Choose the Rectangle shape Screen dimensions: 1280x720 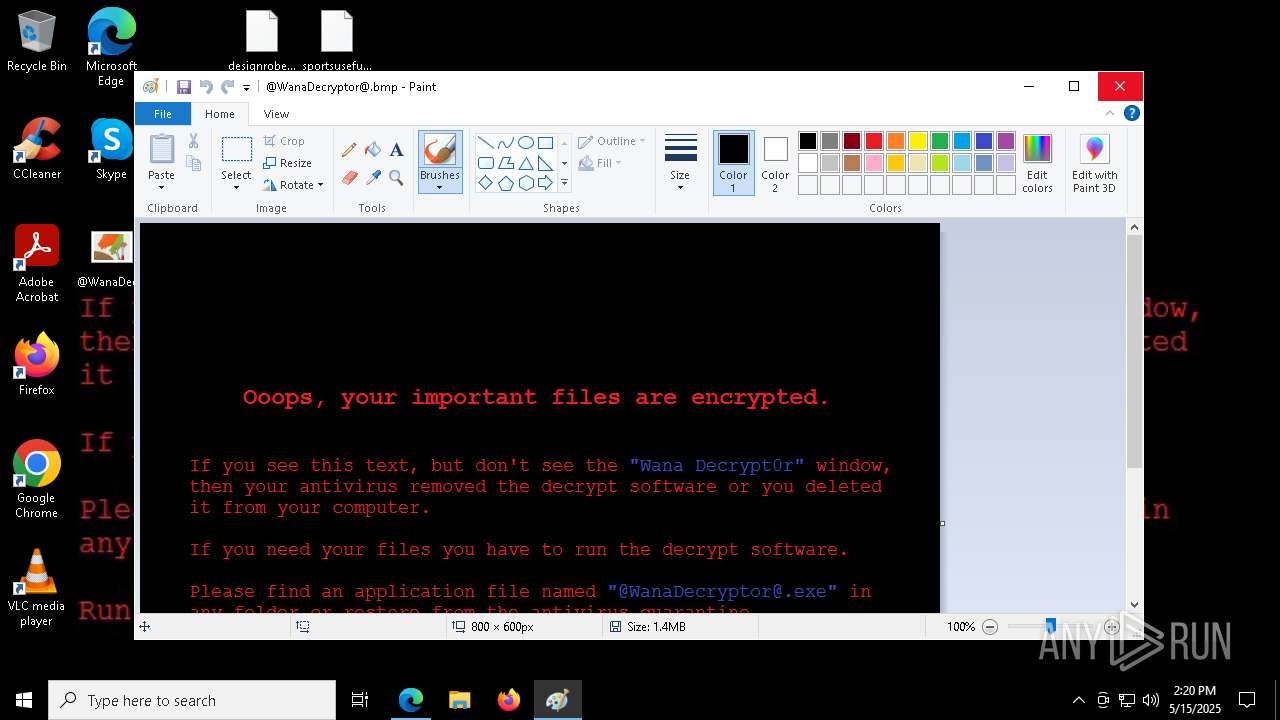(x=545, y=142)
